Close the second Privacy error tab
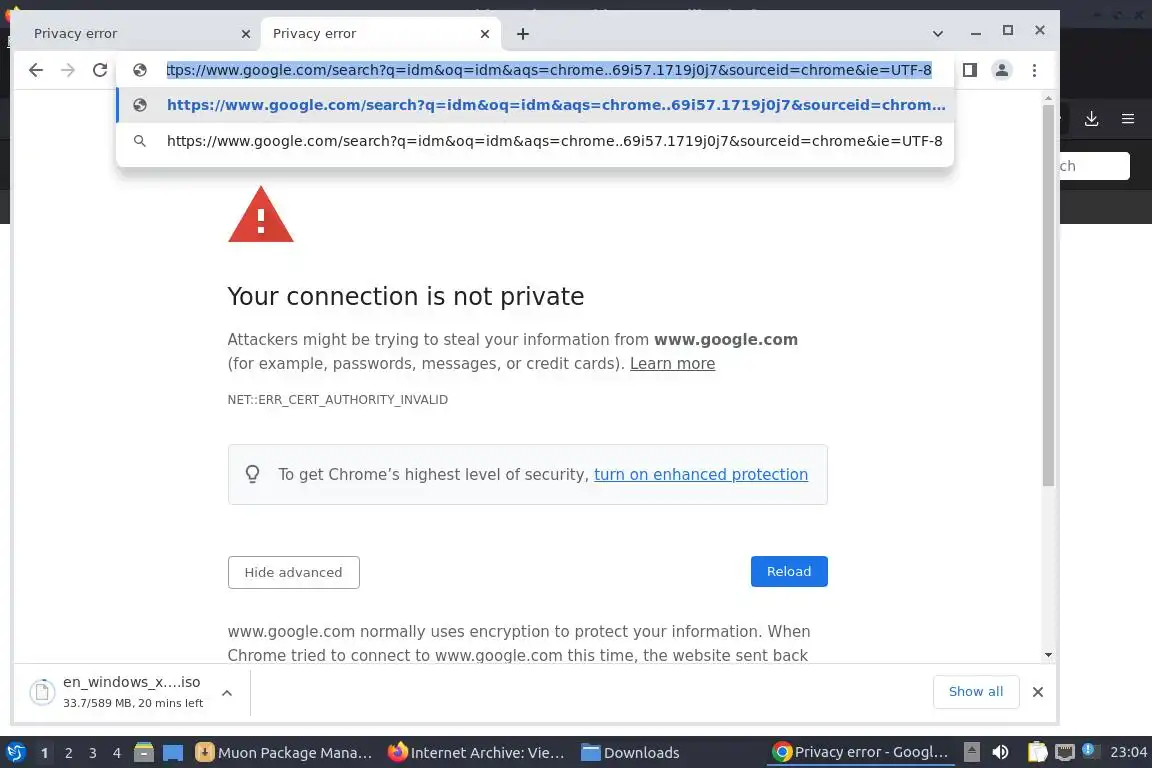Screen dimensions: 1152x768 tap(485, 33)
